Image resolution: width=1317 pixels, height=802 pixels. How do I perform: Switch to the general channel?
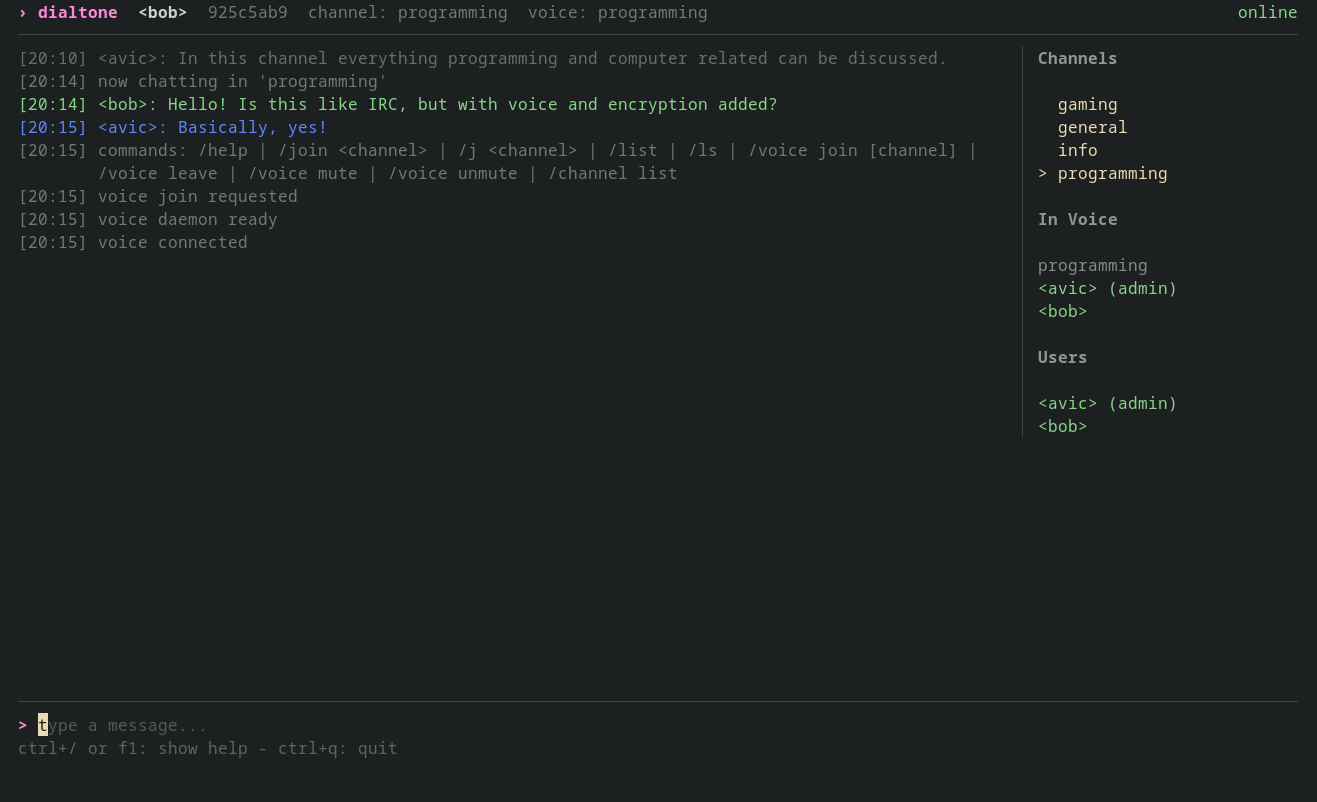pos(1092,128)
